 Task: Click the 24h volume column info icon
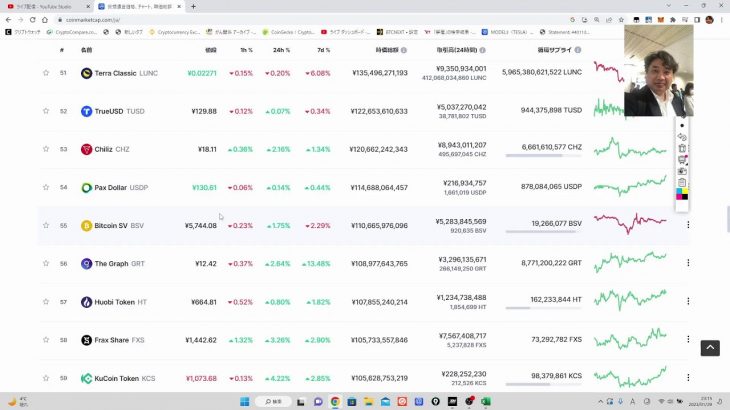coord(483,50)
